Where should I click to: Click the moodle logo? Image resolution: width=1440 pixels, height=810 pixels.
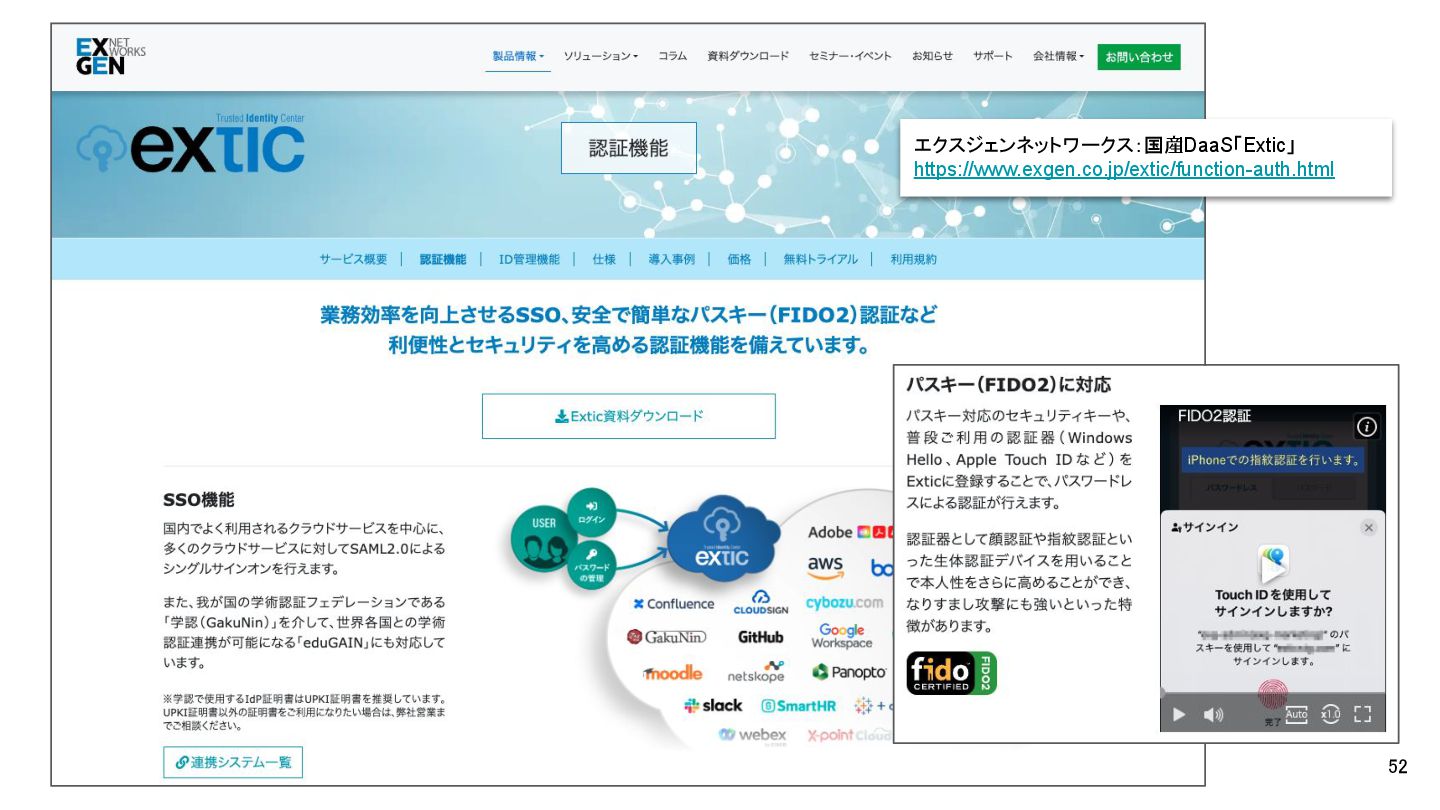(x=672, y=673)
